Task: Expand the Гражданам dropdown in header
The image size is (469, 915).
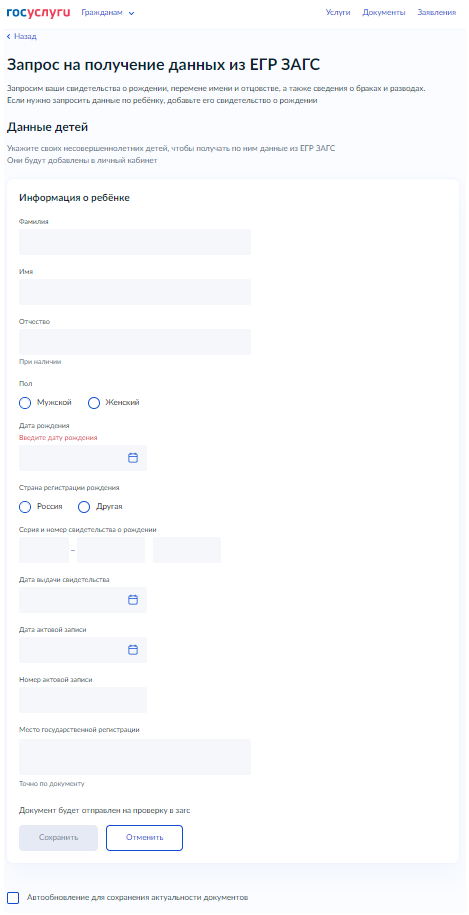Action: [x=108, y=13]
